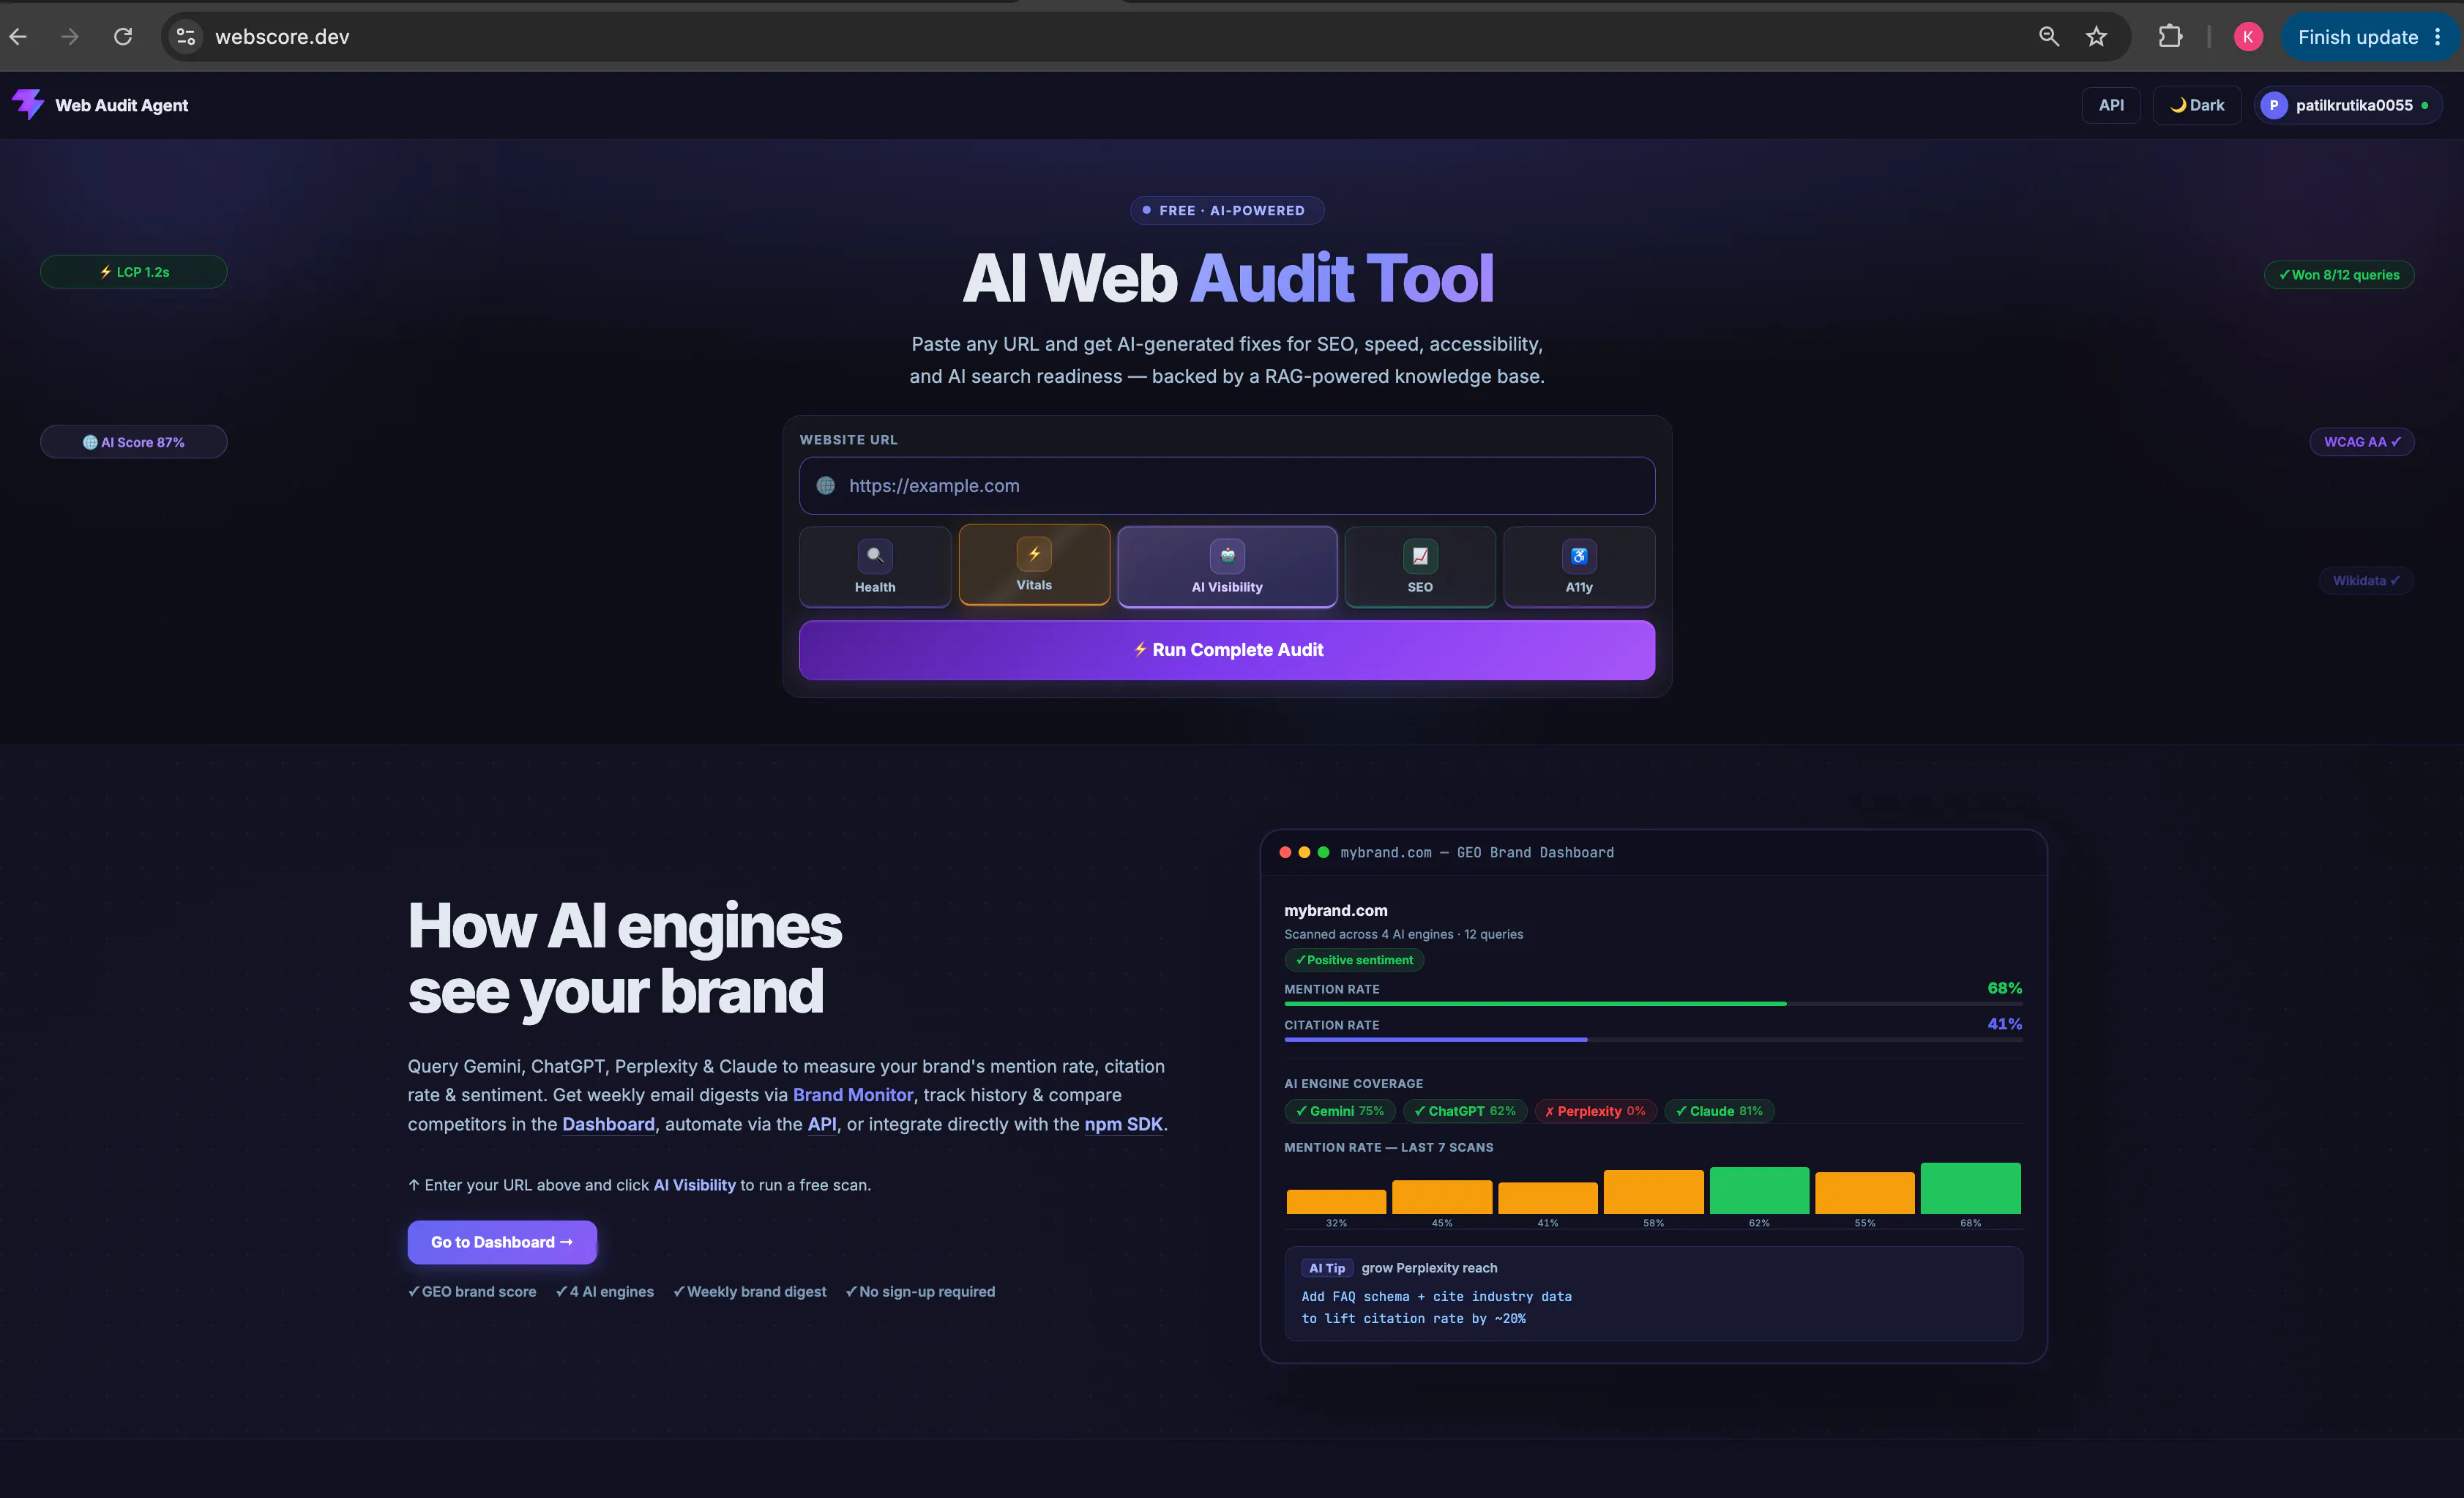
Task: Open the Chrome three-dot menu
Action: pos(2438,37)
